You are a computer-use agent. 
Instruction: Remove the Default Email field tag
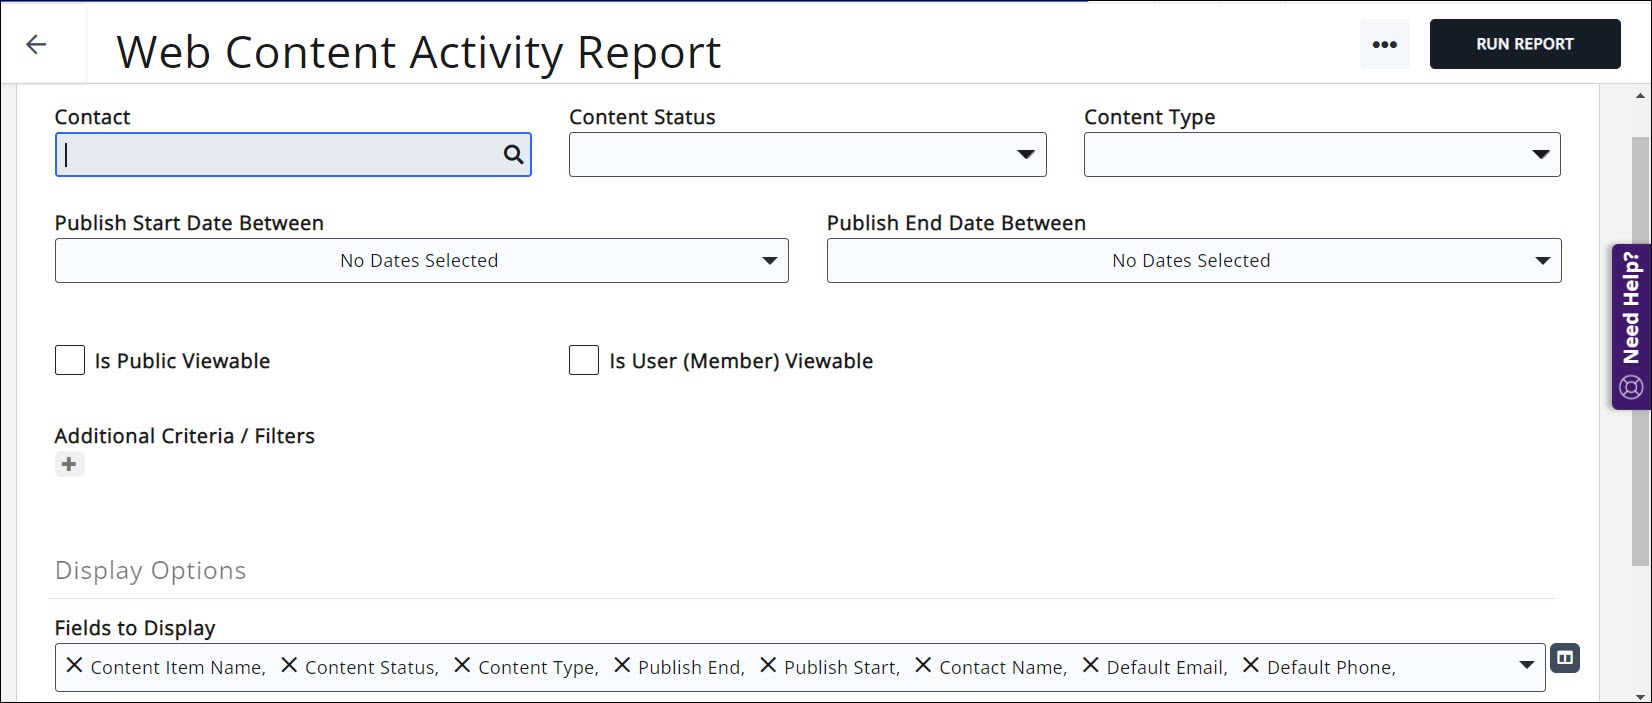[1090, 665]
